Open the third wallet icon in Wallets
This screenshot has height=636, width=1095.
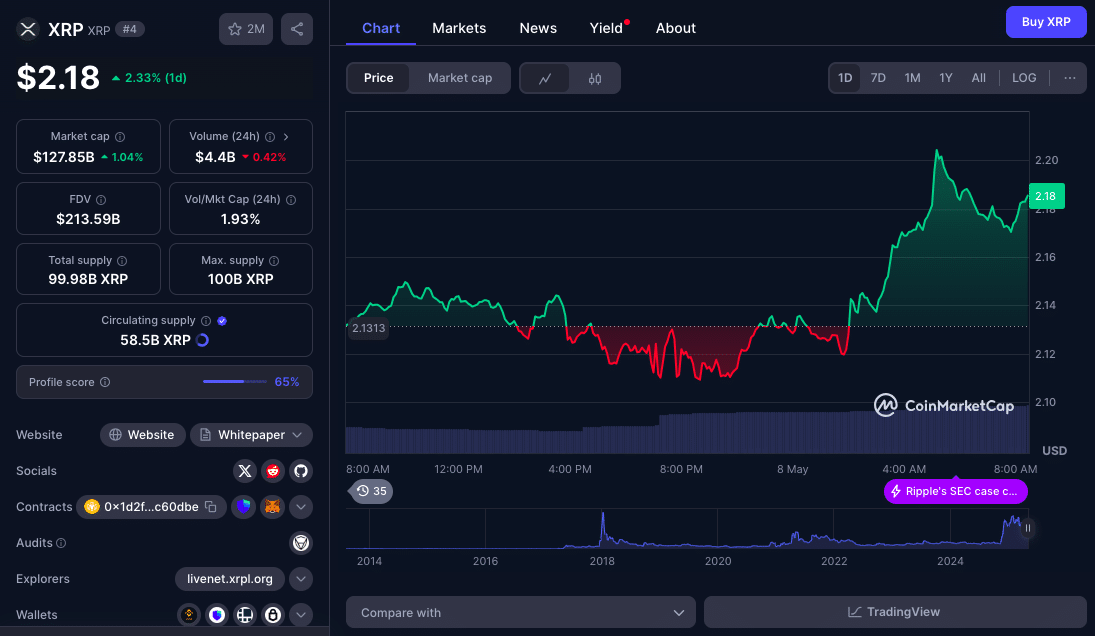[244, 615]
